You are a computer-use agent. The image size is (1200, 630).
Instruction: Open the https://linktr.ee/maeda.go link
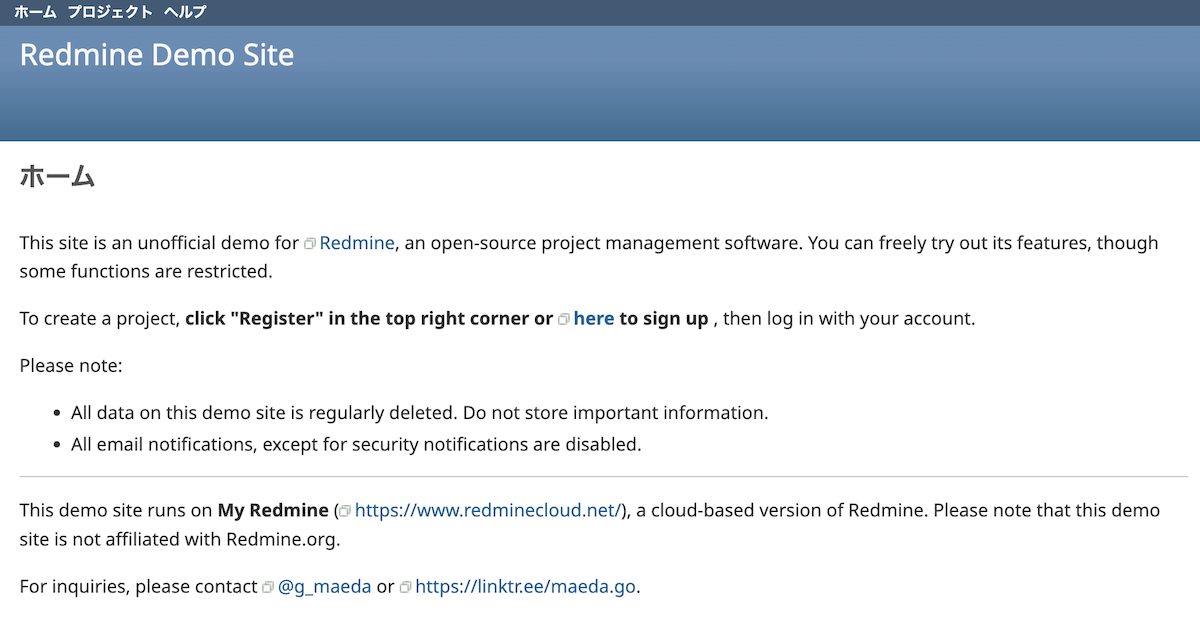click(526, 587)
